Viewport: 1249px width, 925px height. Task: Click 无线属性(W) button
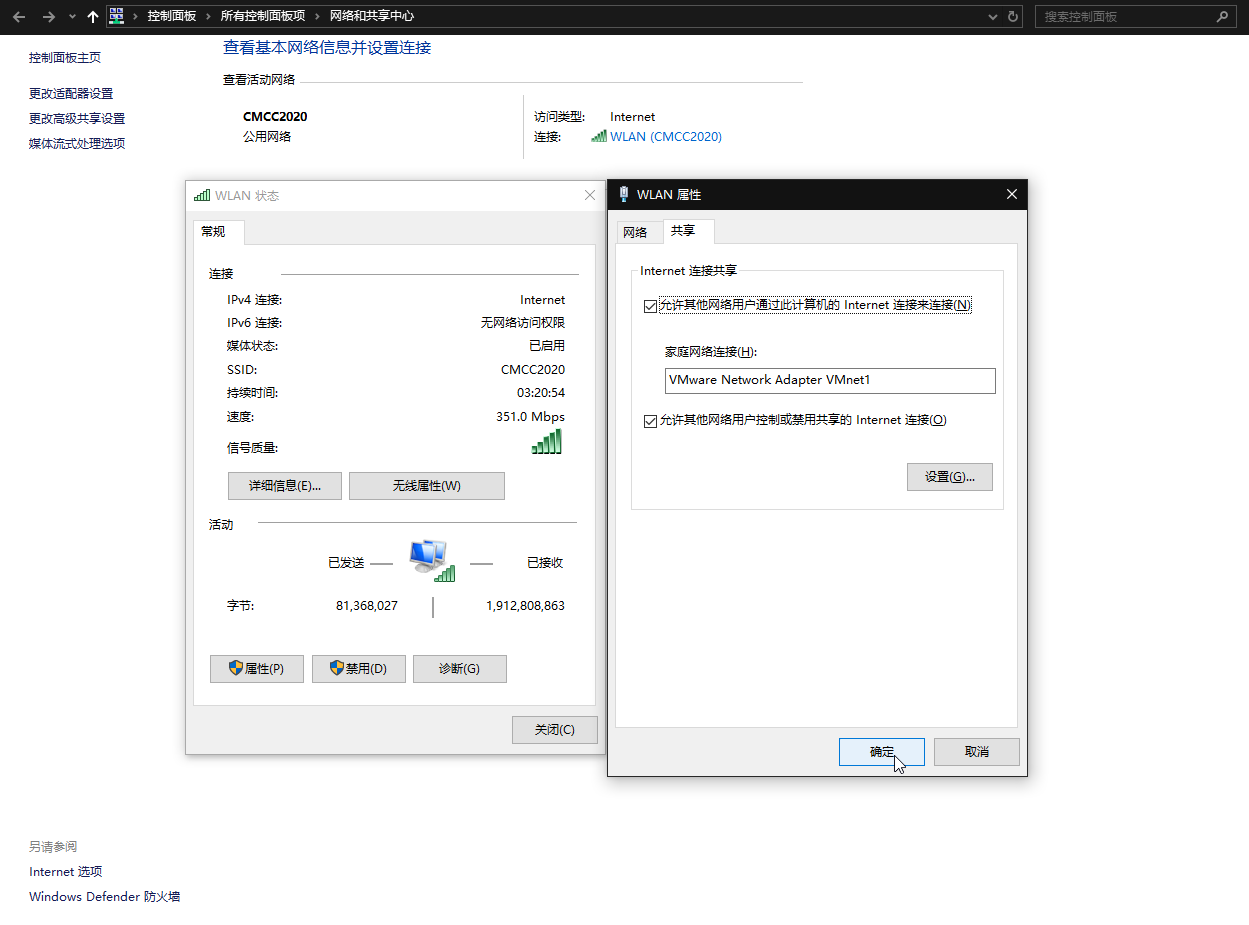point(426,486)
